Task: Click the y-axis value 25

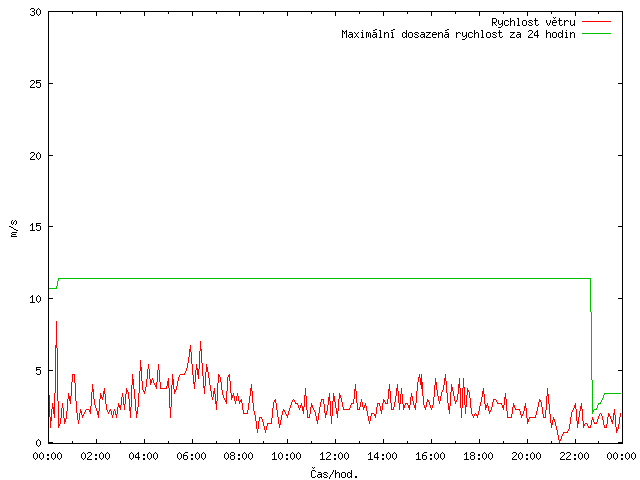Action: (x=36, y=84)
